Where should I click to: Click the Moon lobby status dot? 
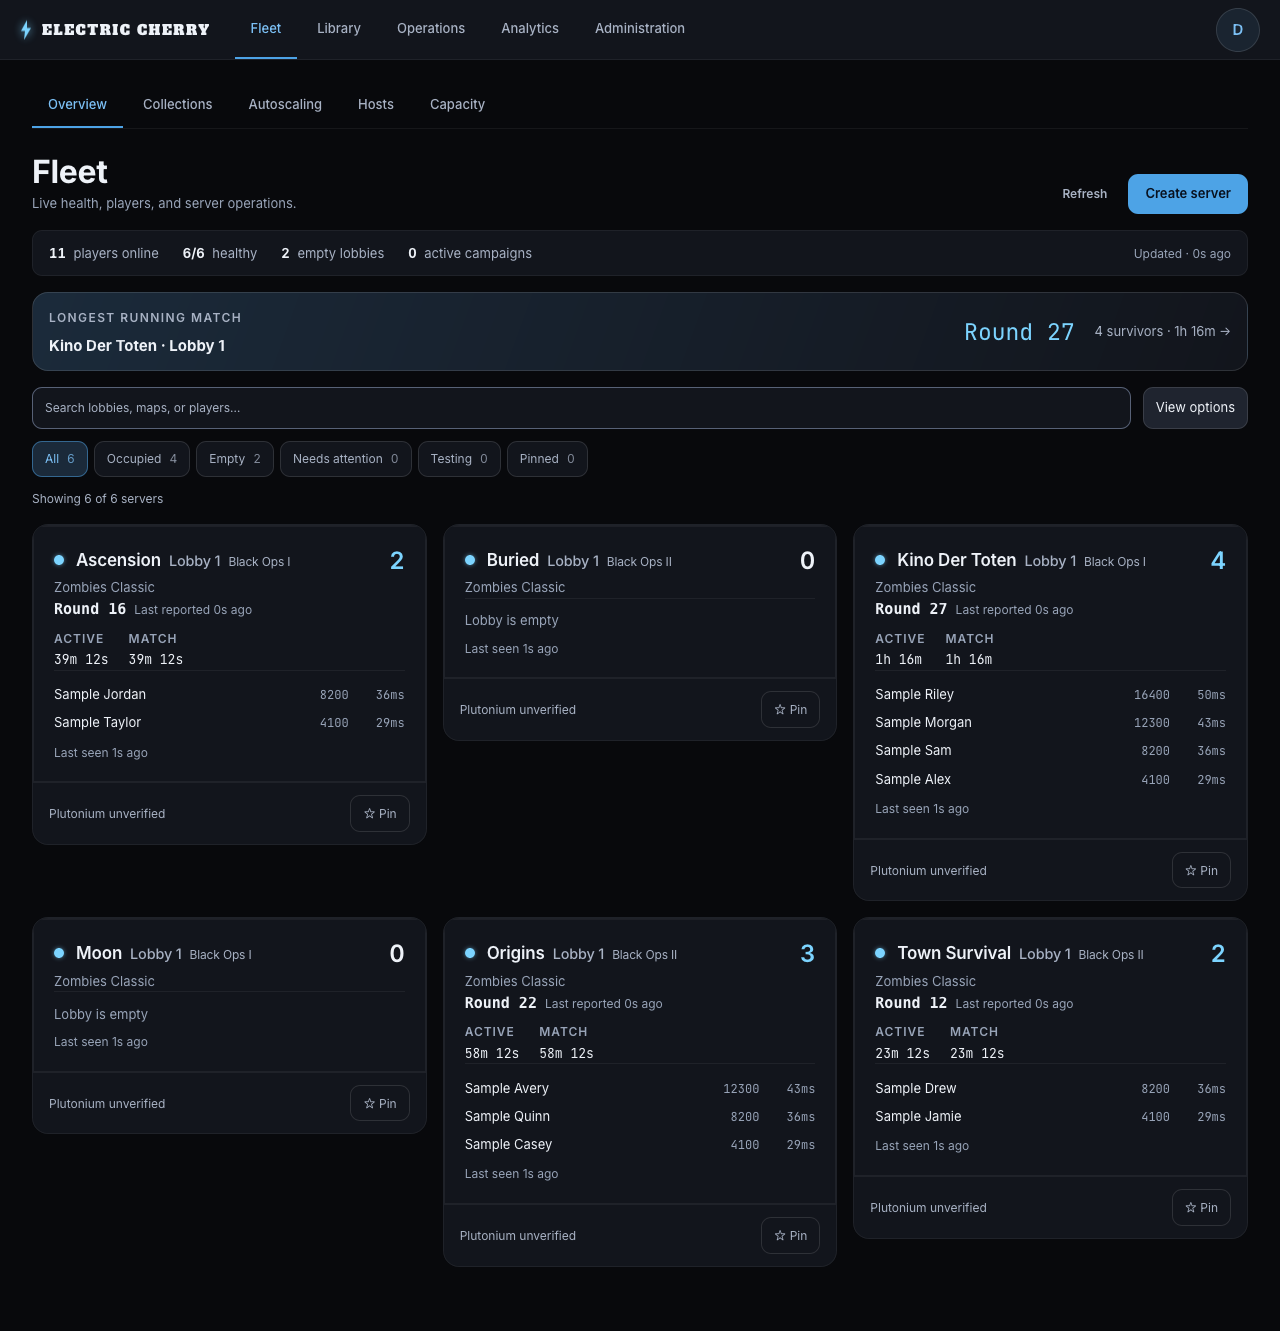(x=59, y=953)
